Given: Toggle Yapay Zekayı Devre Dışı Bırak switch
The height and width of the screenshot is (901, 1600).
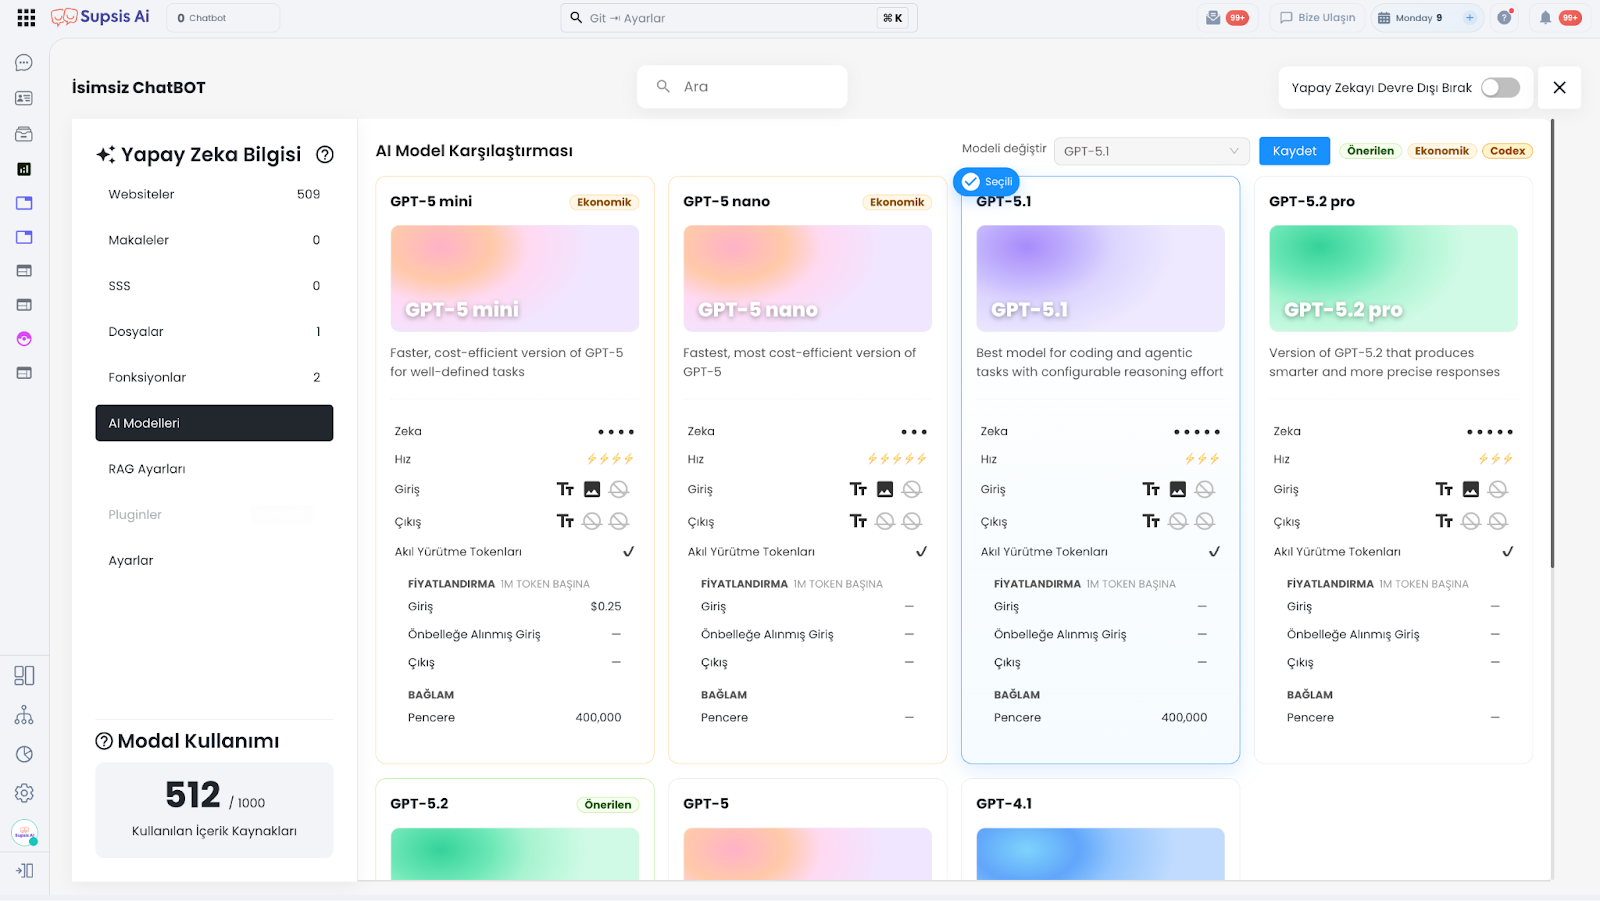Looking at the screenshot, I should click(x=1500, y=88).
